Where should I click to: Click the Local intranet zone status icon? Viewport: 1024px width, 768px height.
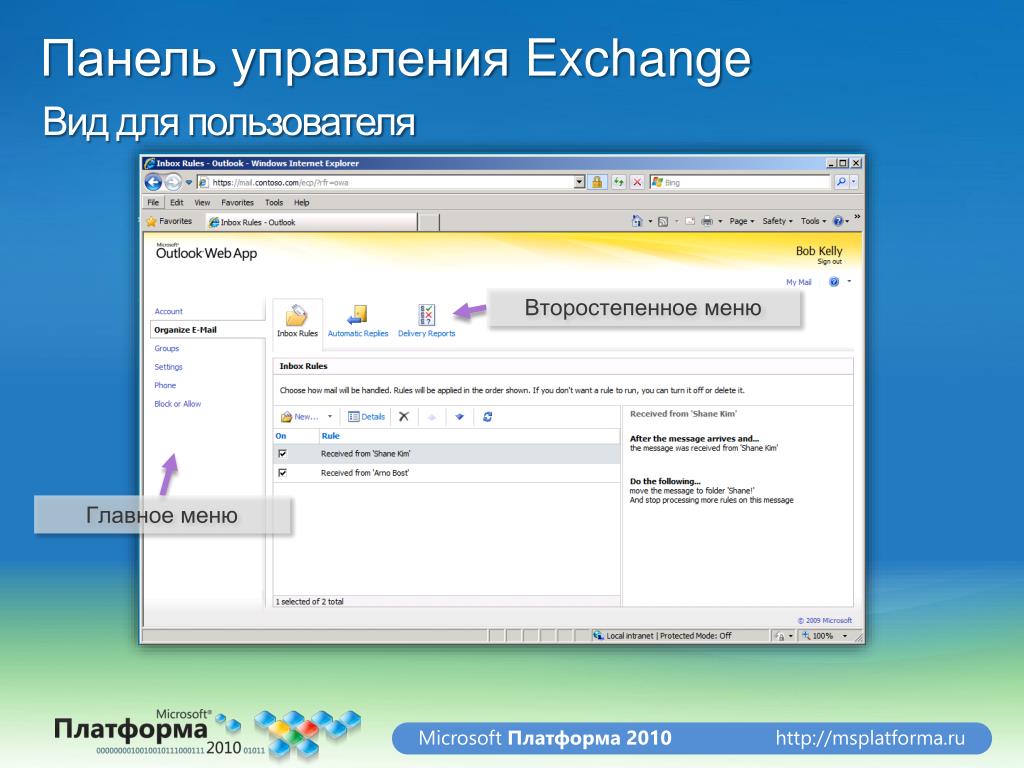click(x=598, y=635)
